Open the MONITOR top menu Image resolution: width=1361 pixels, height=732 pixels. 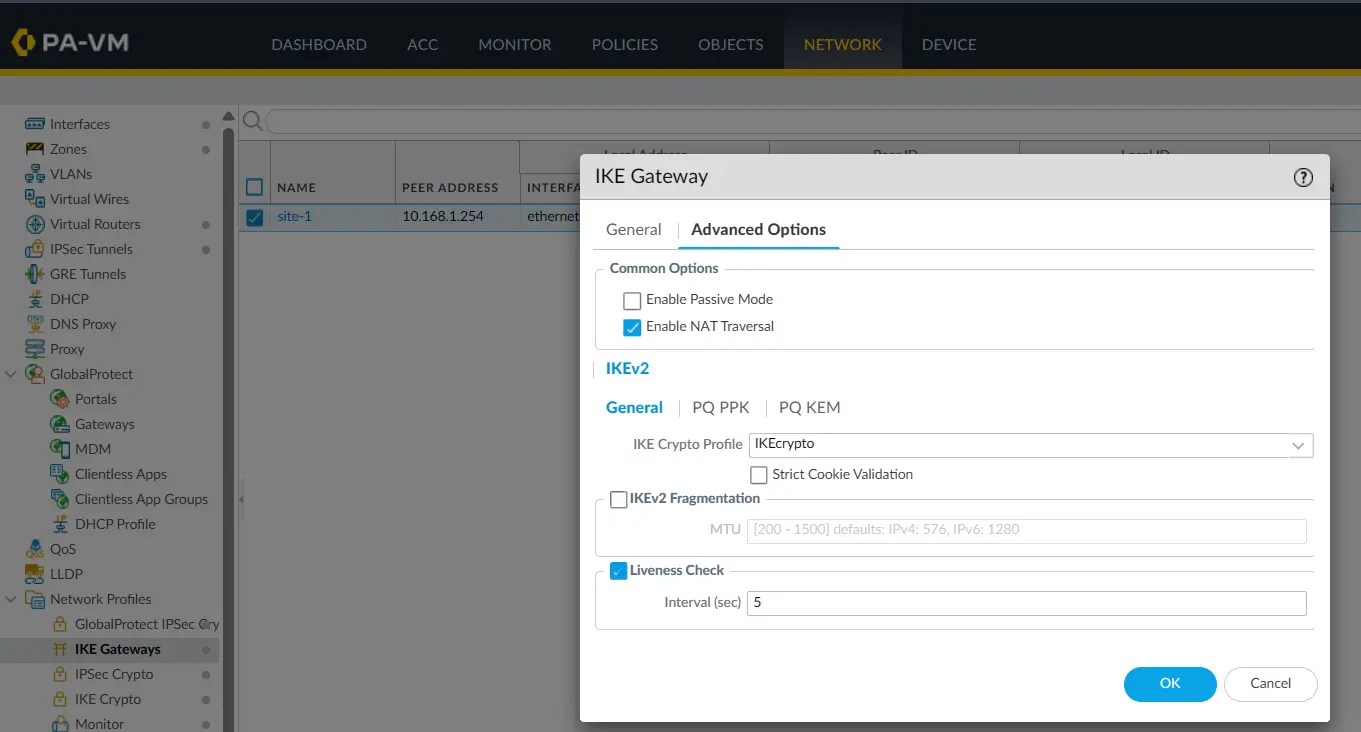click(x=515, y=44)
